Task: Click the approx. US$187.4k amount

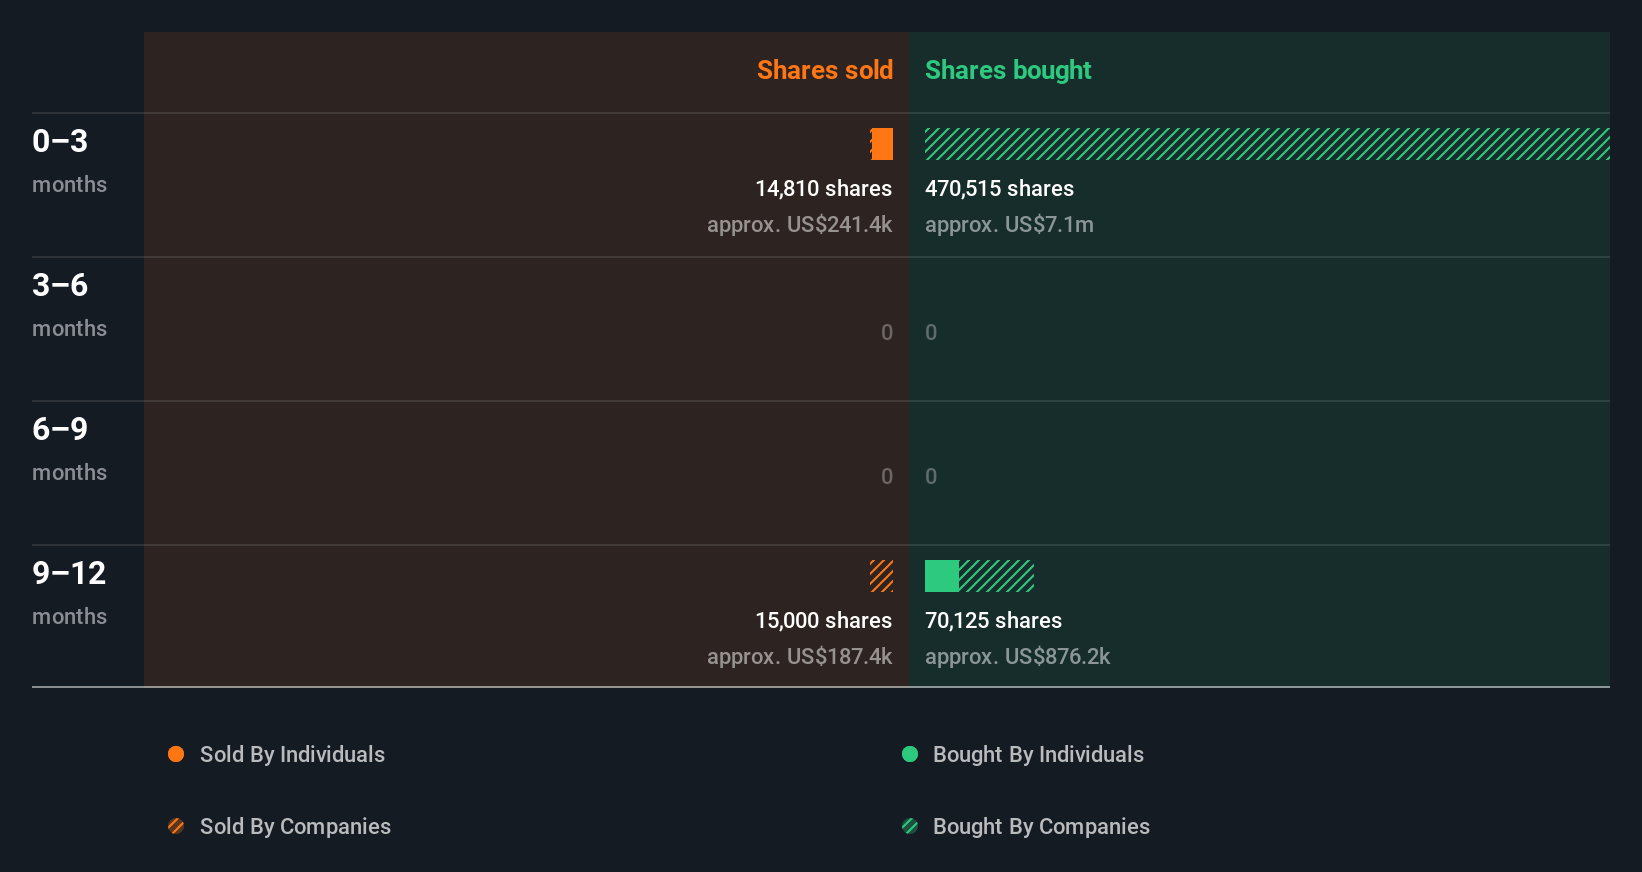Action: tap(799, 657)
